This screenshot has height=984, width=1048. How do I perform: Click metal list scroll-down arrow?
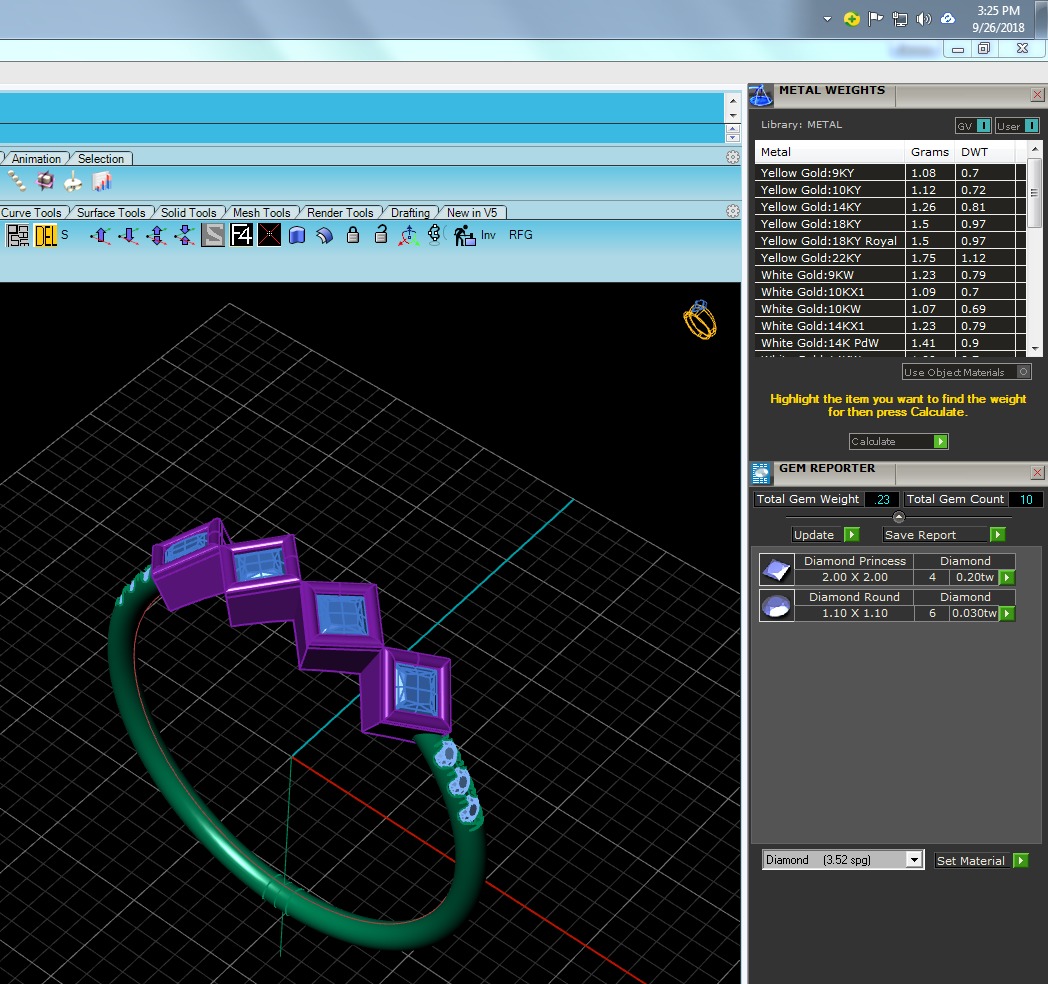(1035, 349)
